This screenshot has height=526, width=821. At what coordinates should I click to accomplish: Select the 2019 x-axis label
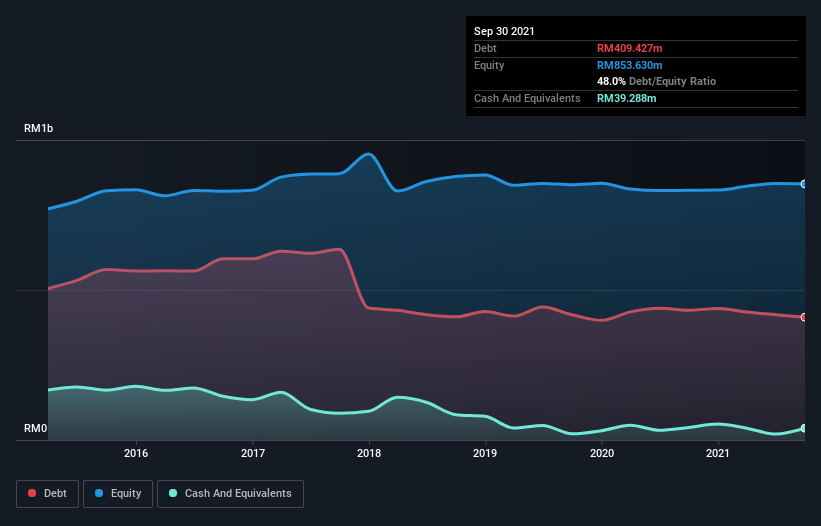(485, 453)
